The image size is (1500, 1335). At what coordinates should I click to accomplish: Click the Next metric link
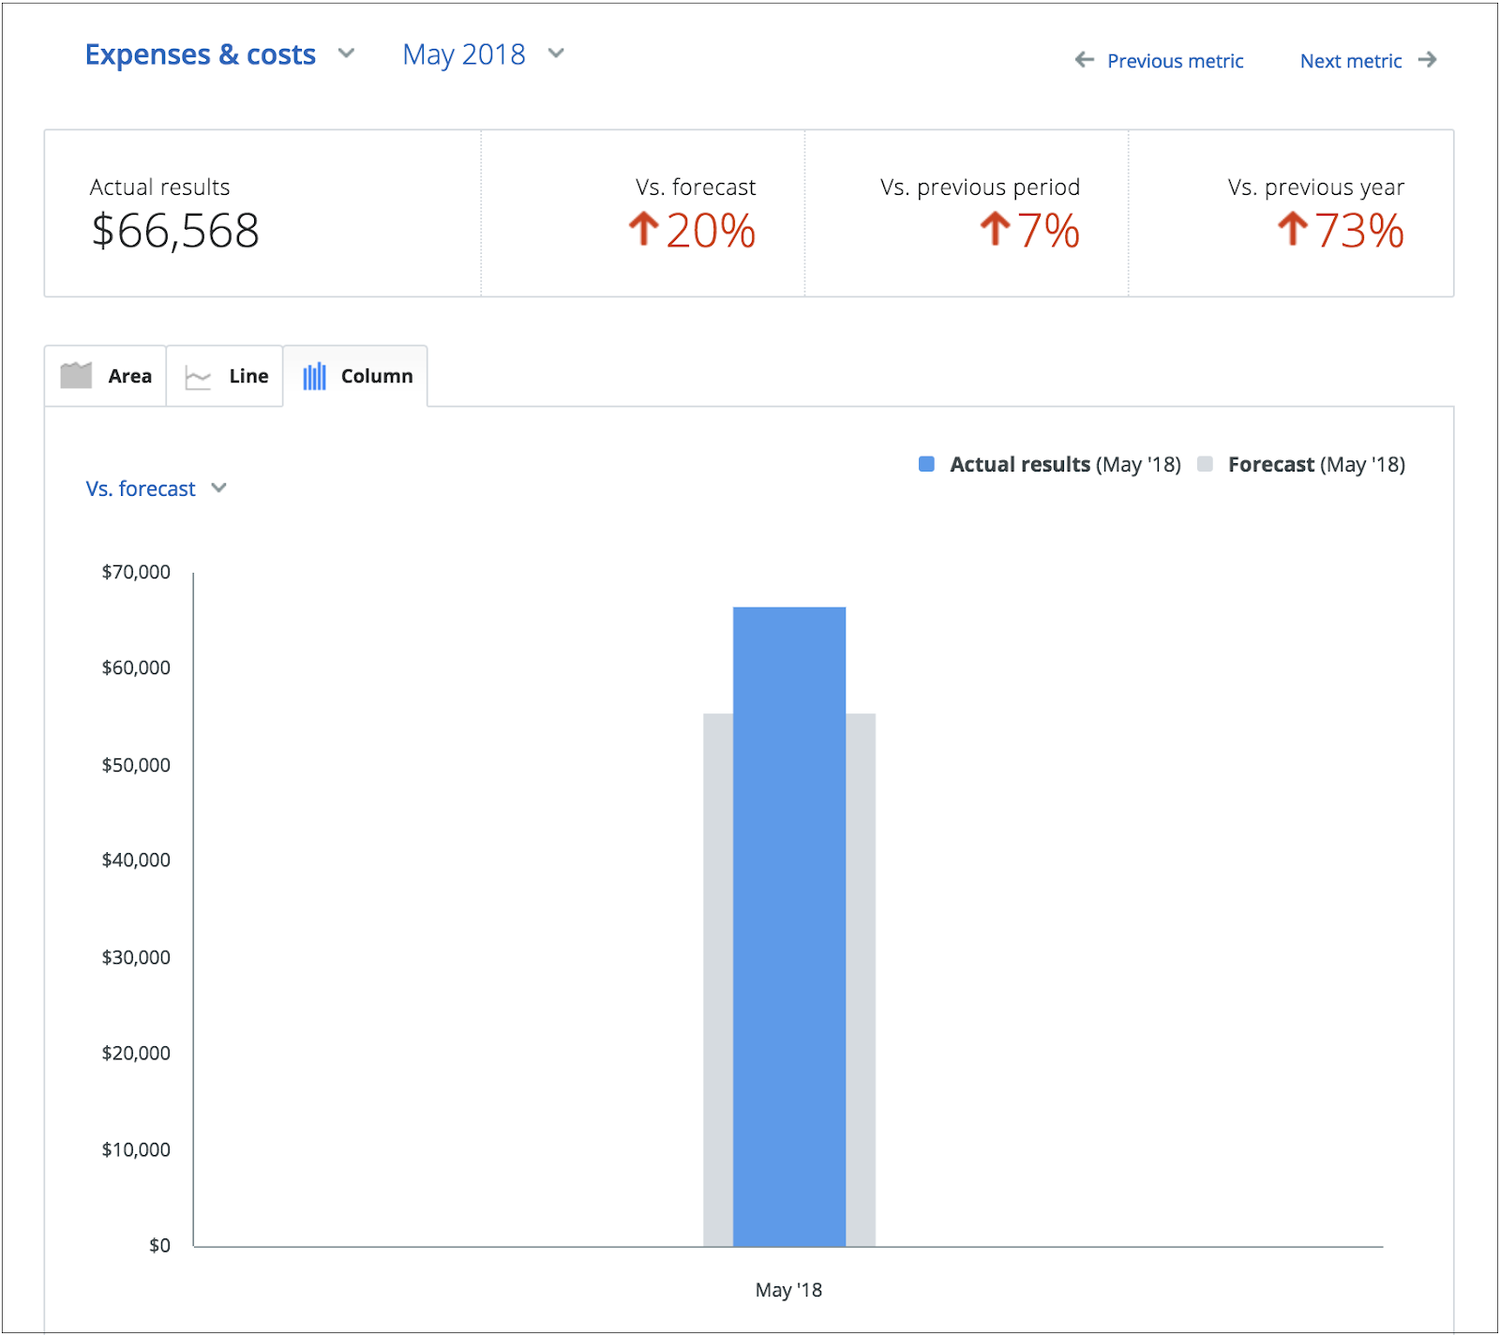[1351, 61]
